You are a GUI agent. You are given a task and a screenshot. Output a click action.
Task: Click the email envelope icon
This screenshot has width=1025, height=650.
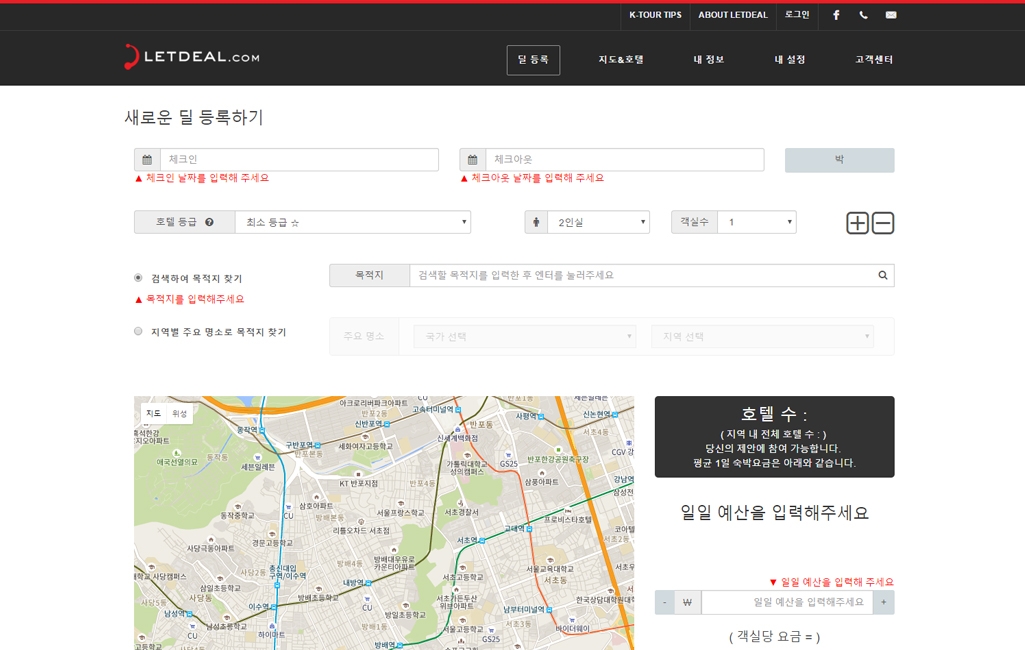pyautogui.click(x=891, y=15)
